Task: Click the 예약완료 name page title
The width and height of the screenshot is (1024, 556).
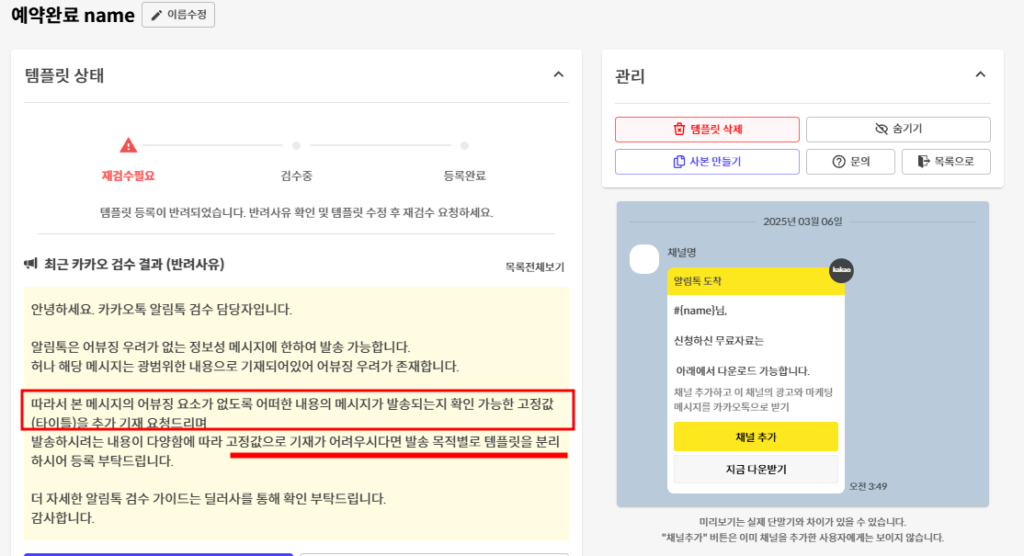Action: tap(73, 14)
